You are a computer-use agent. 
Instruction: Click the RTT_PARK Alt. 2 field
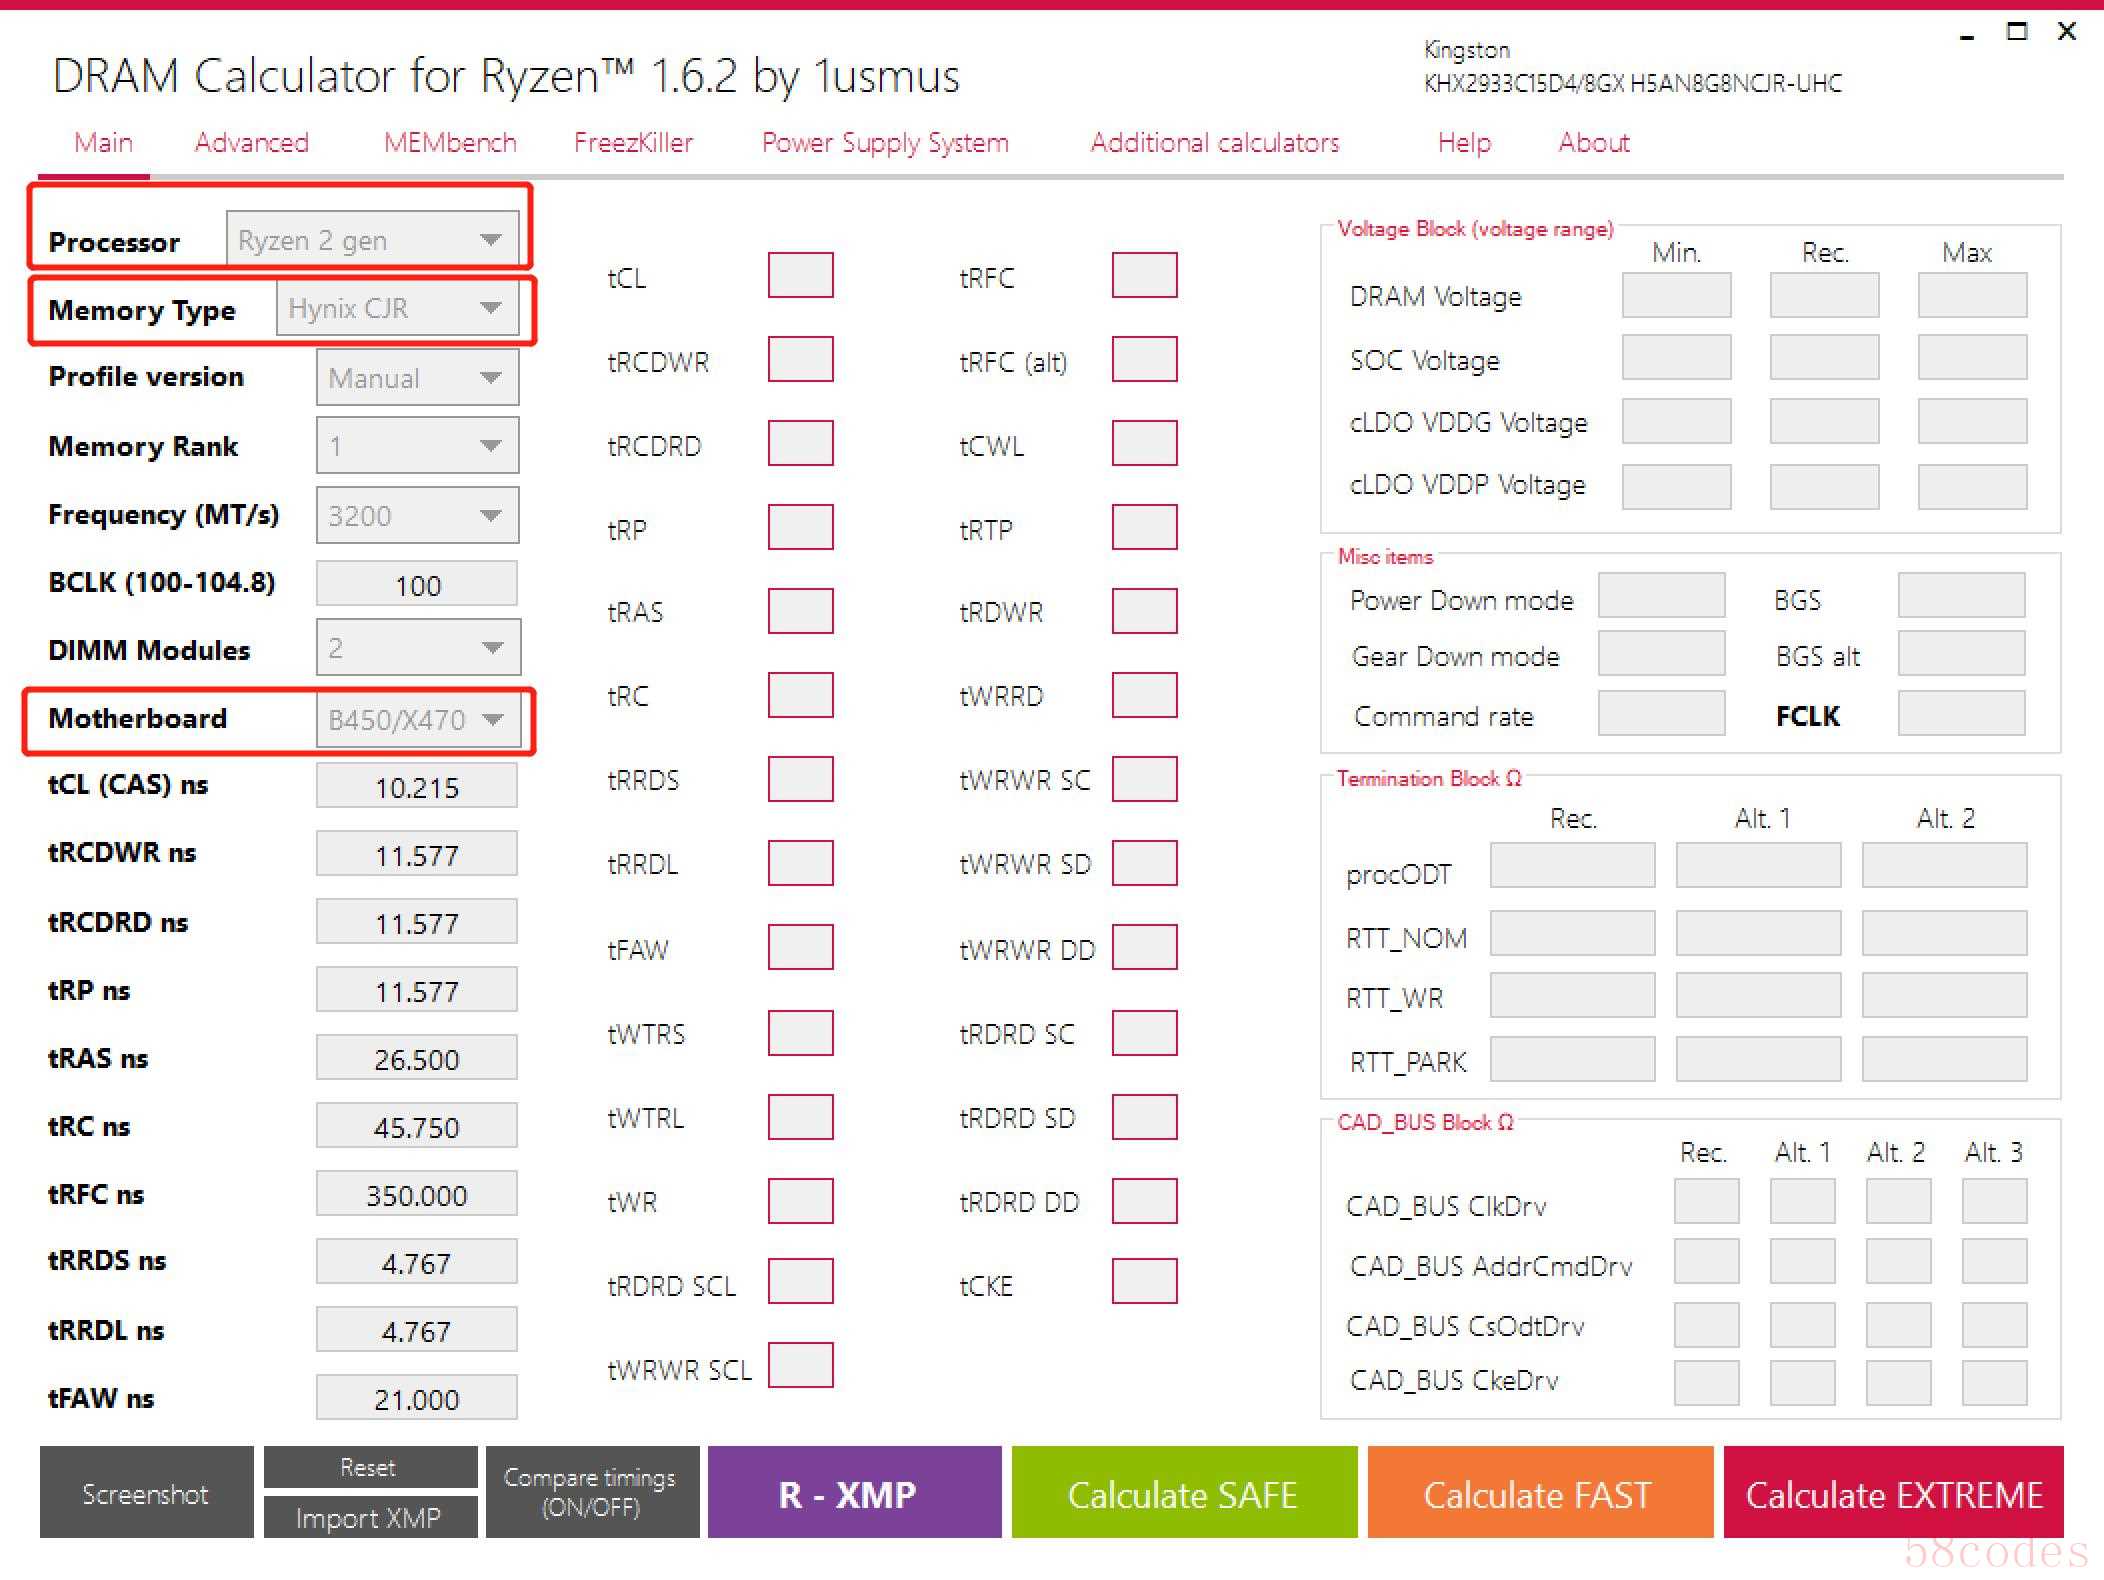coord(1944,1059)
